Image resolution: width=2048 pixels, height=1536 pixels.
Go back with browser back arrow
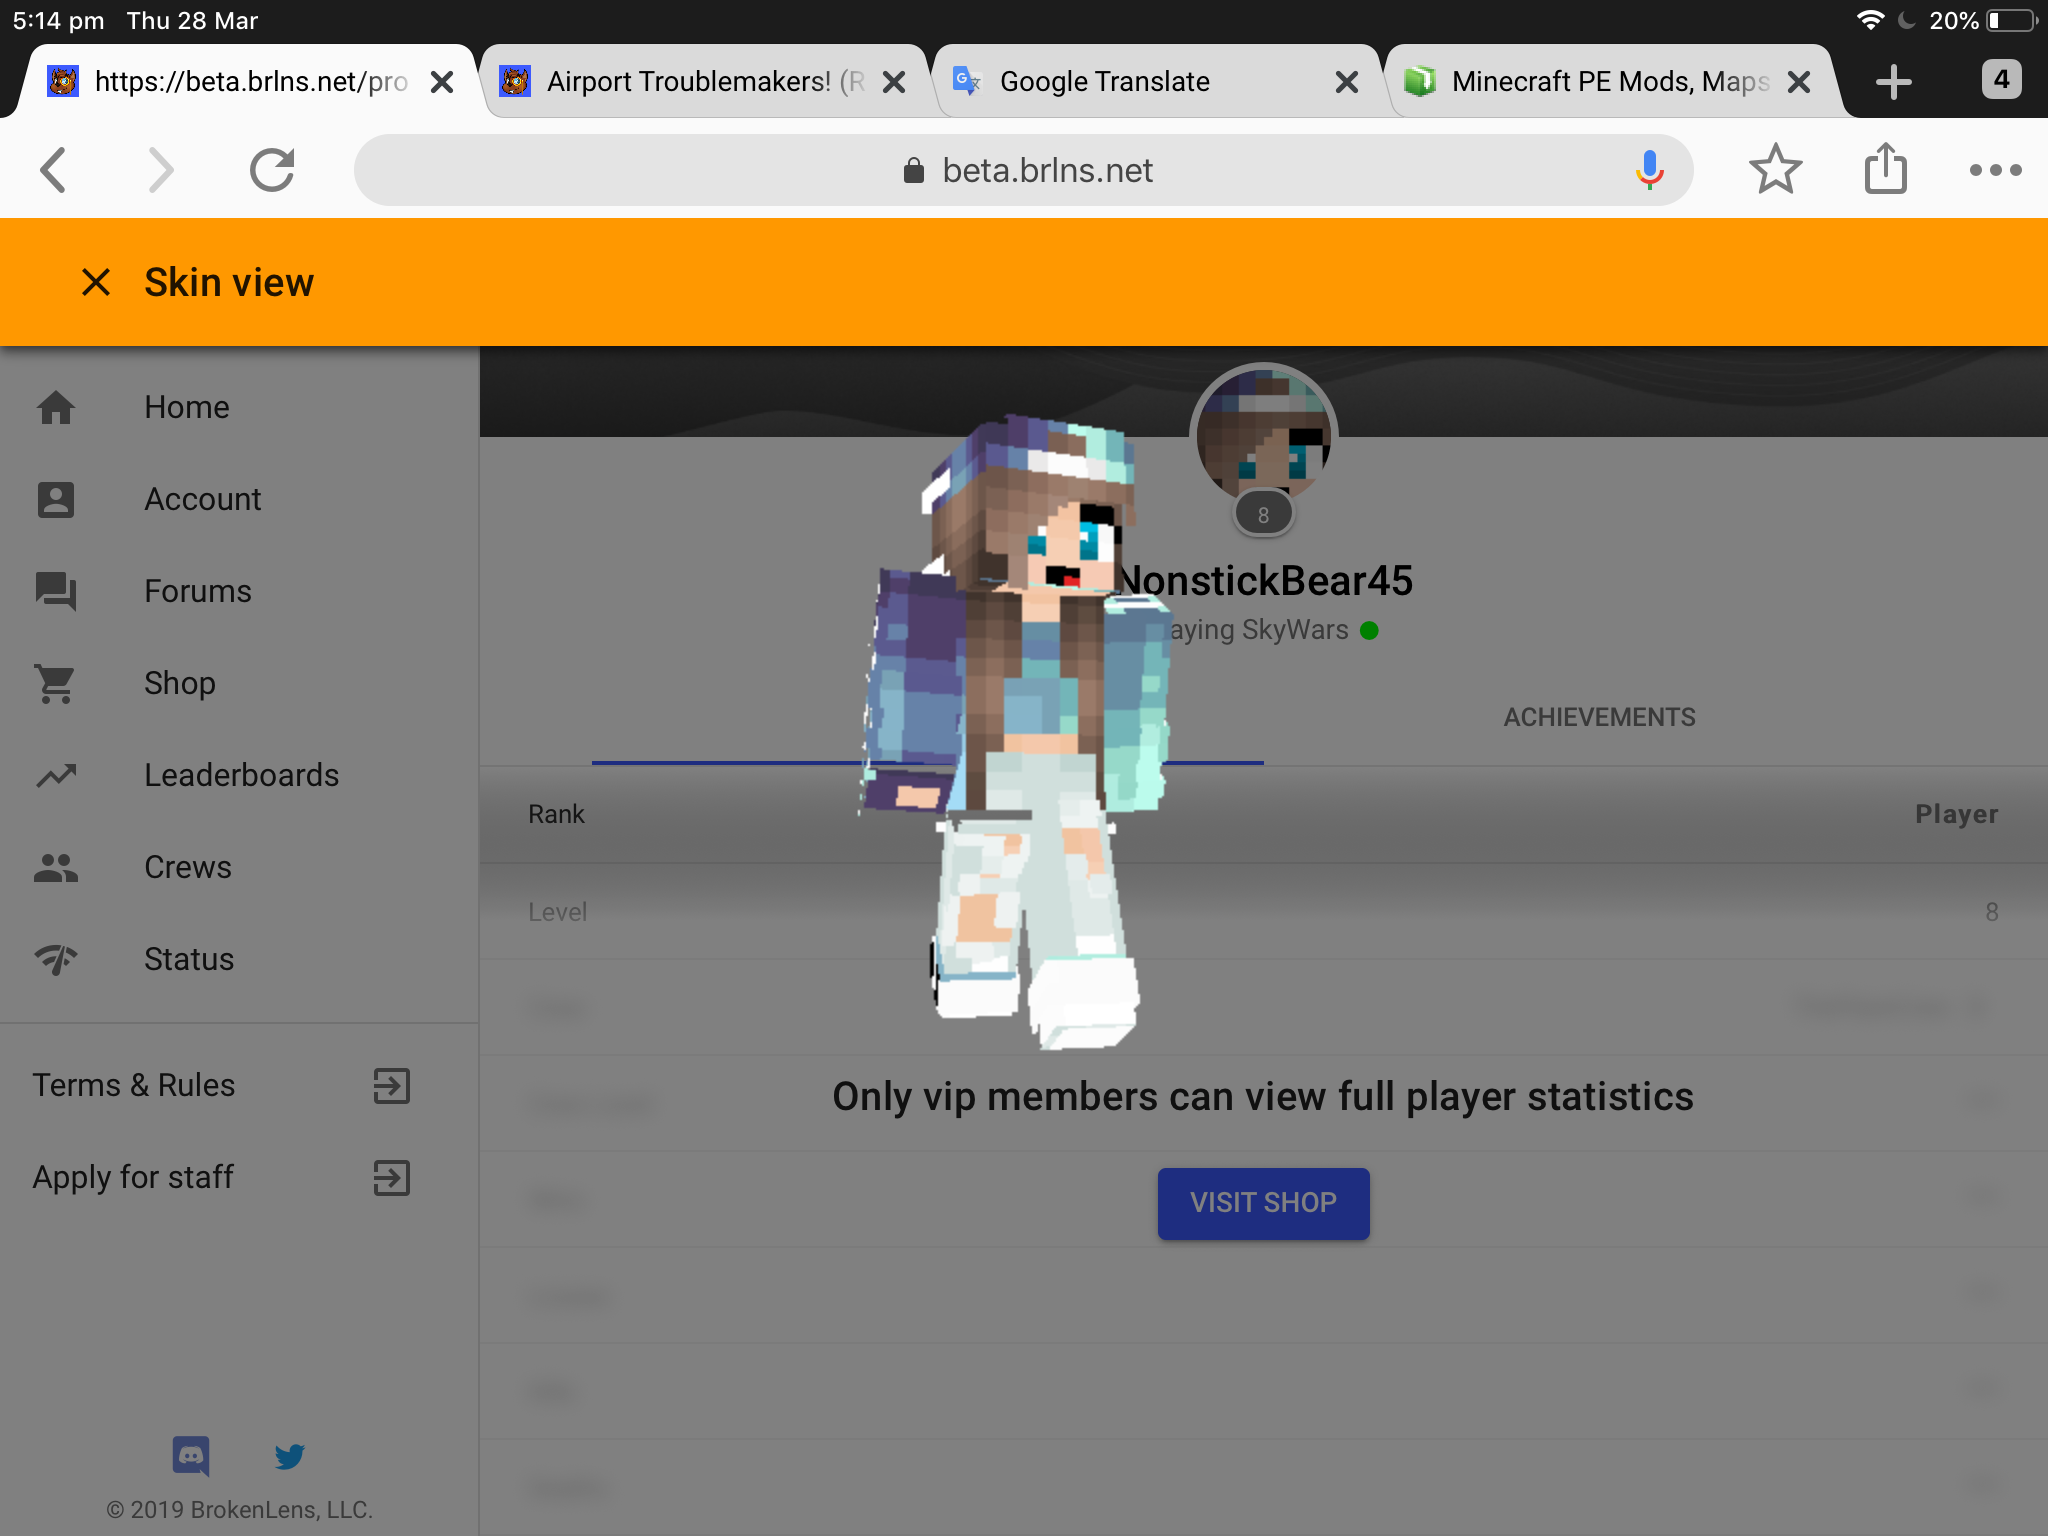54,170
